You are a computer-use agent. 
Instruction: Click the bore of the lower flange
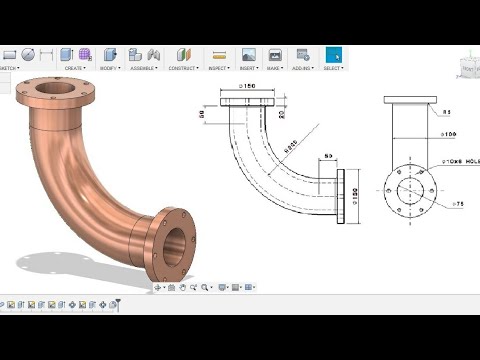tap(174, 247)
